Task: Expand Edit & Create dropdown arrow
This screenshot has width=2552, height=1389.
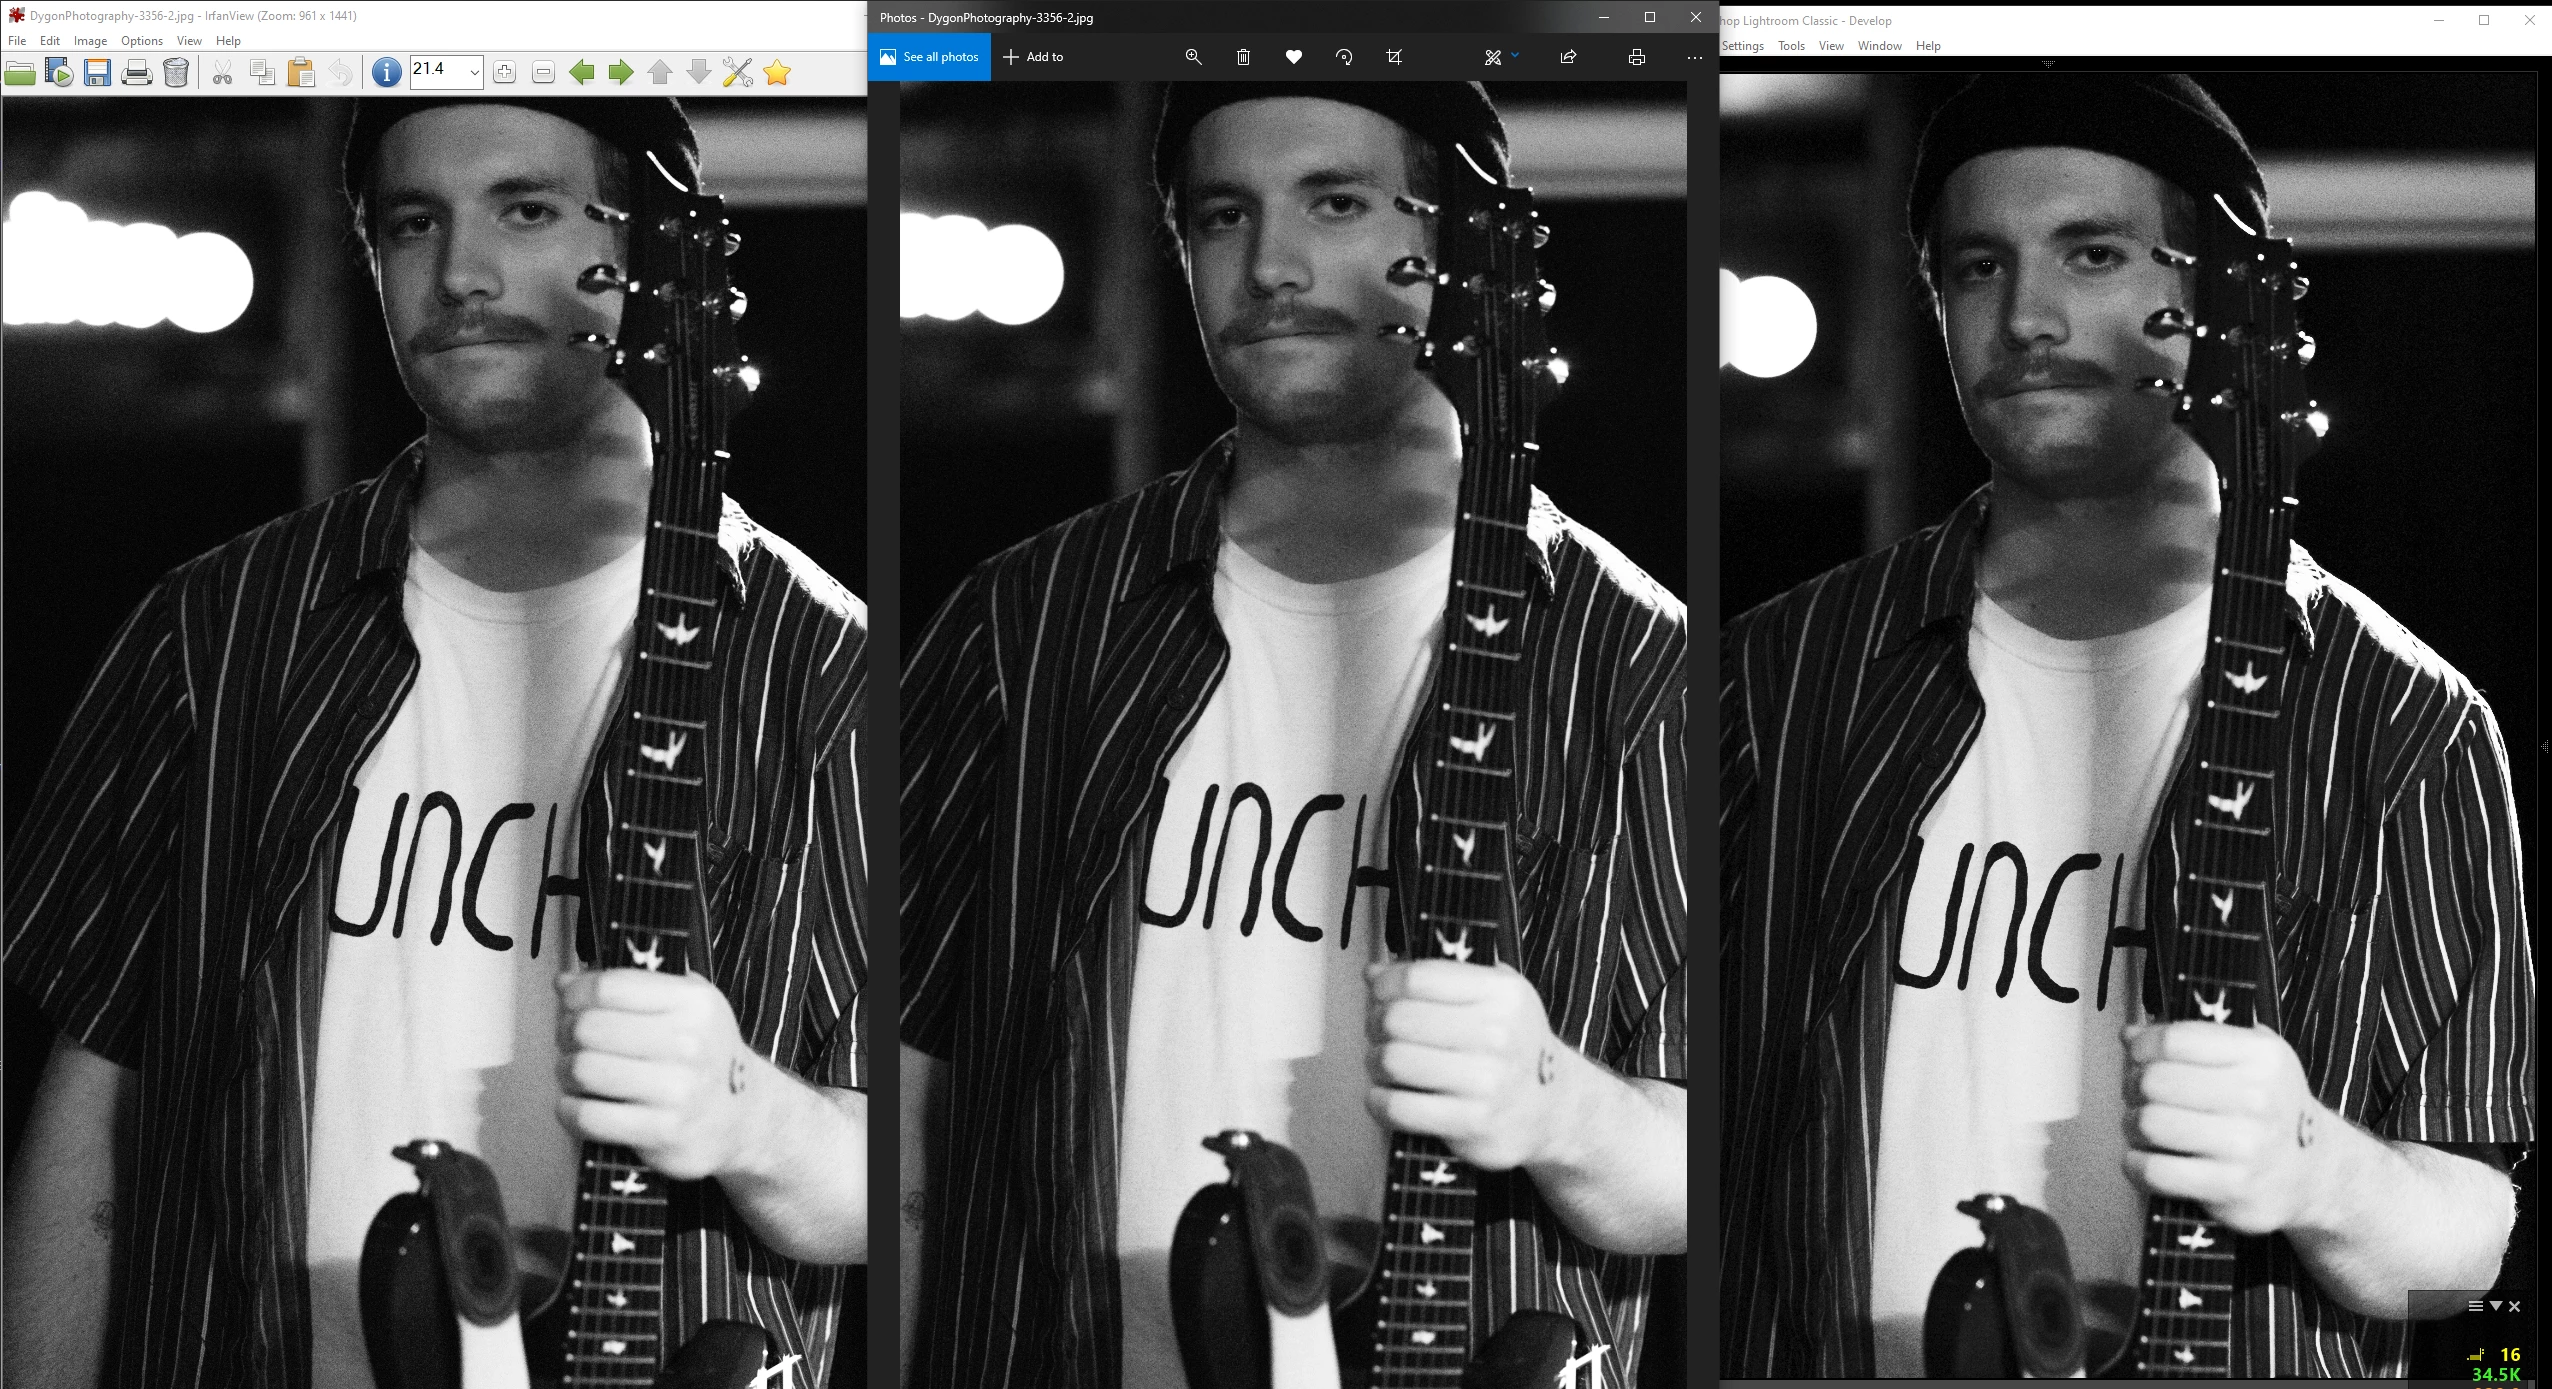Action: pos(1515,55)
